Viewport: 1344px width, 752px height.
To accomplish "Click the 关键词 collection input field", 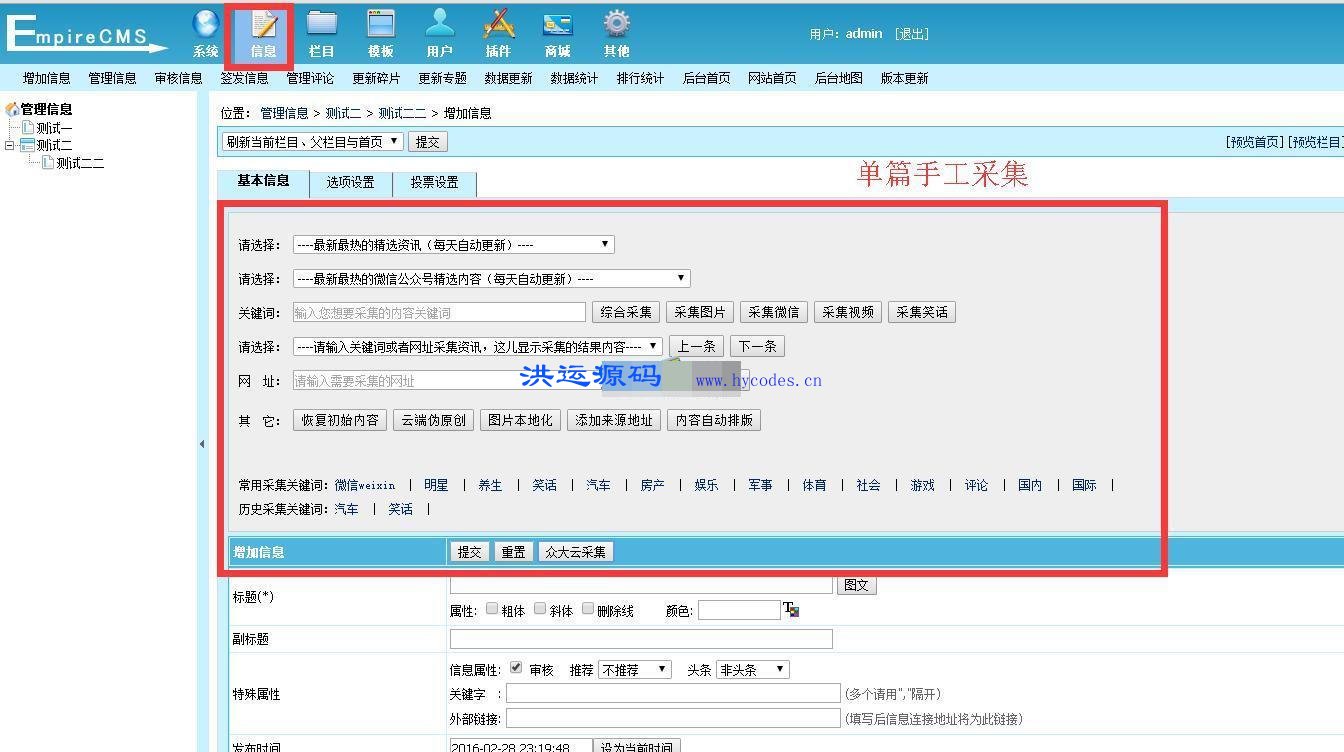I will [439, 313].
